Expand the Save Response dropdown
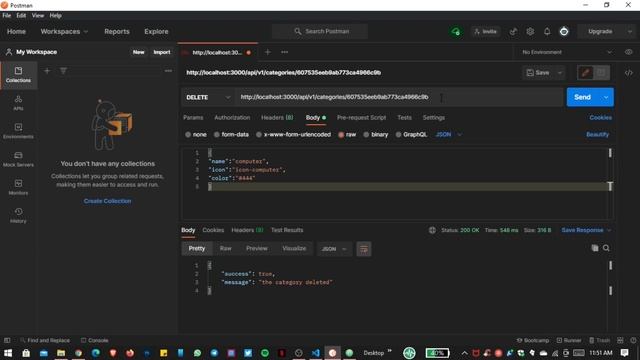 click(x=609, y=230)
